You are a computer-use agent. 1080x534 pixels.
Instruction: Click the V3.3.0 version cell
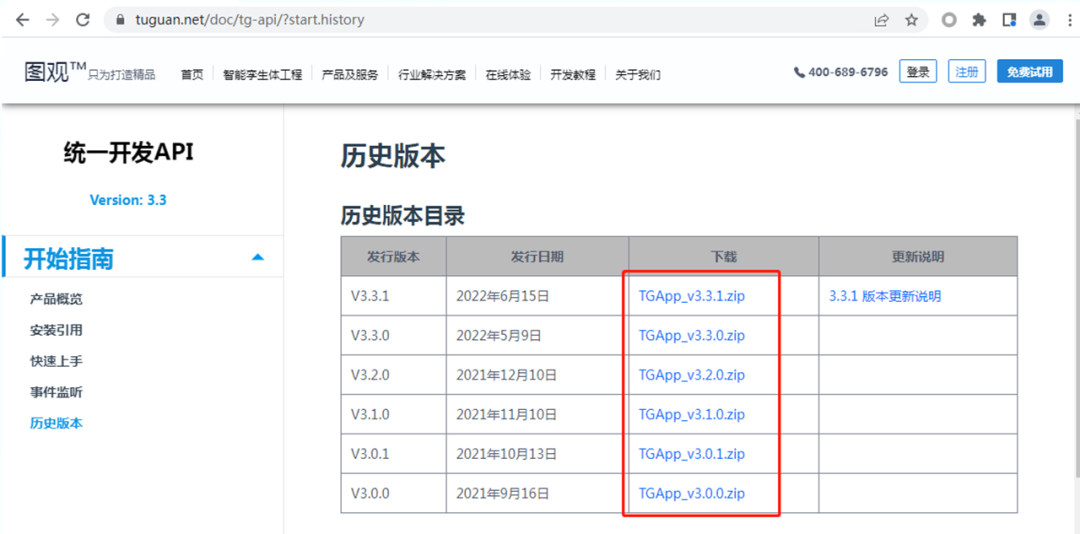393,336
